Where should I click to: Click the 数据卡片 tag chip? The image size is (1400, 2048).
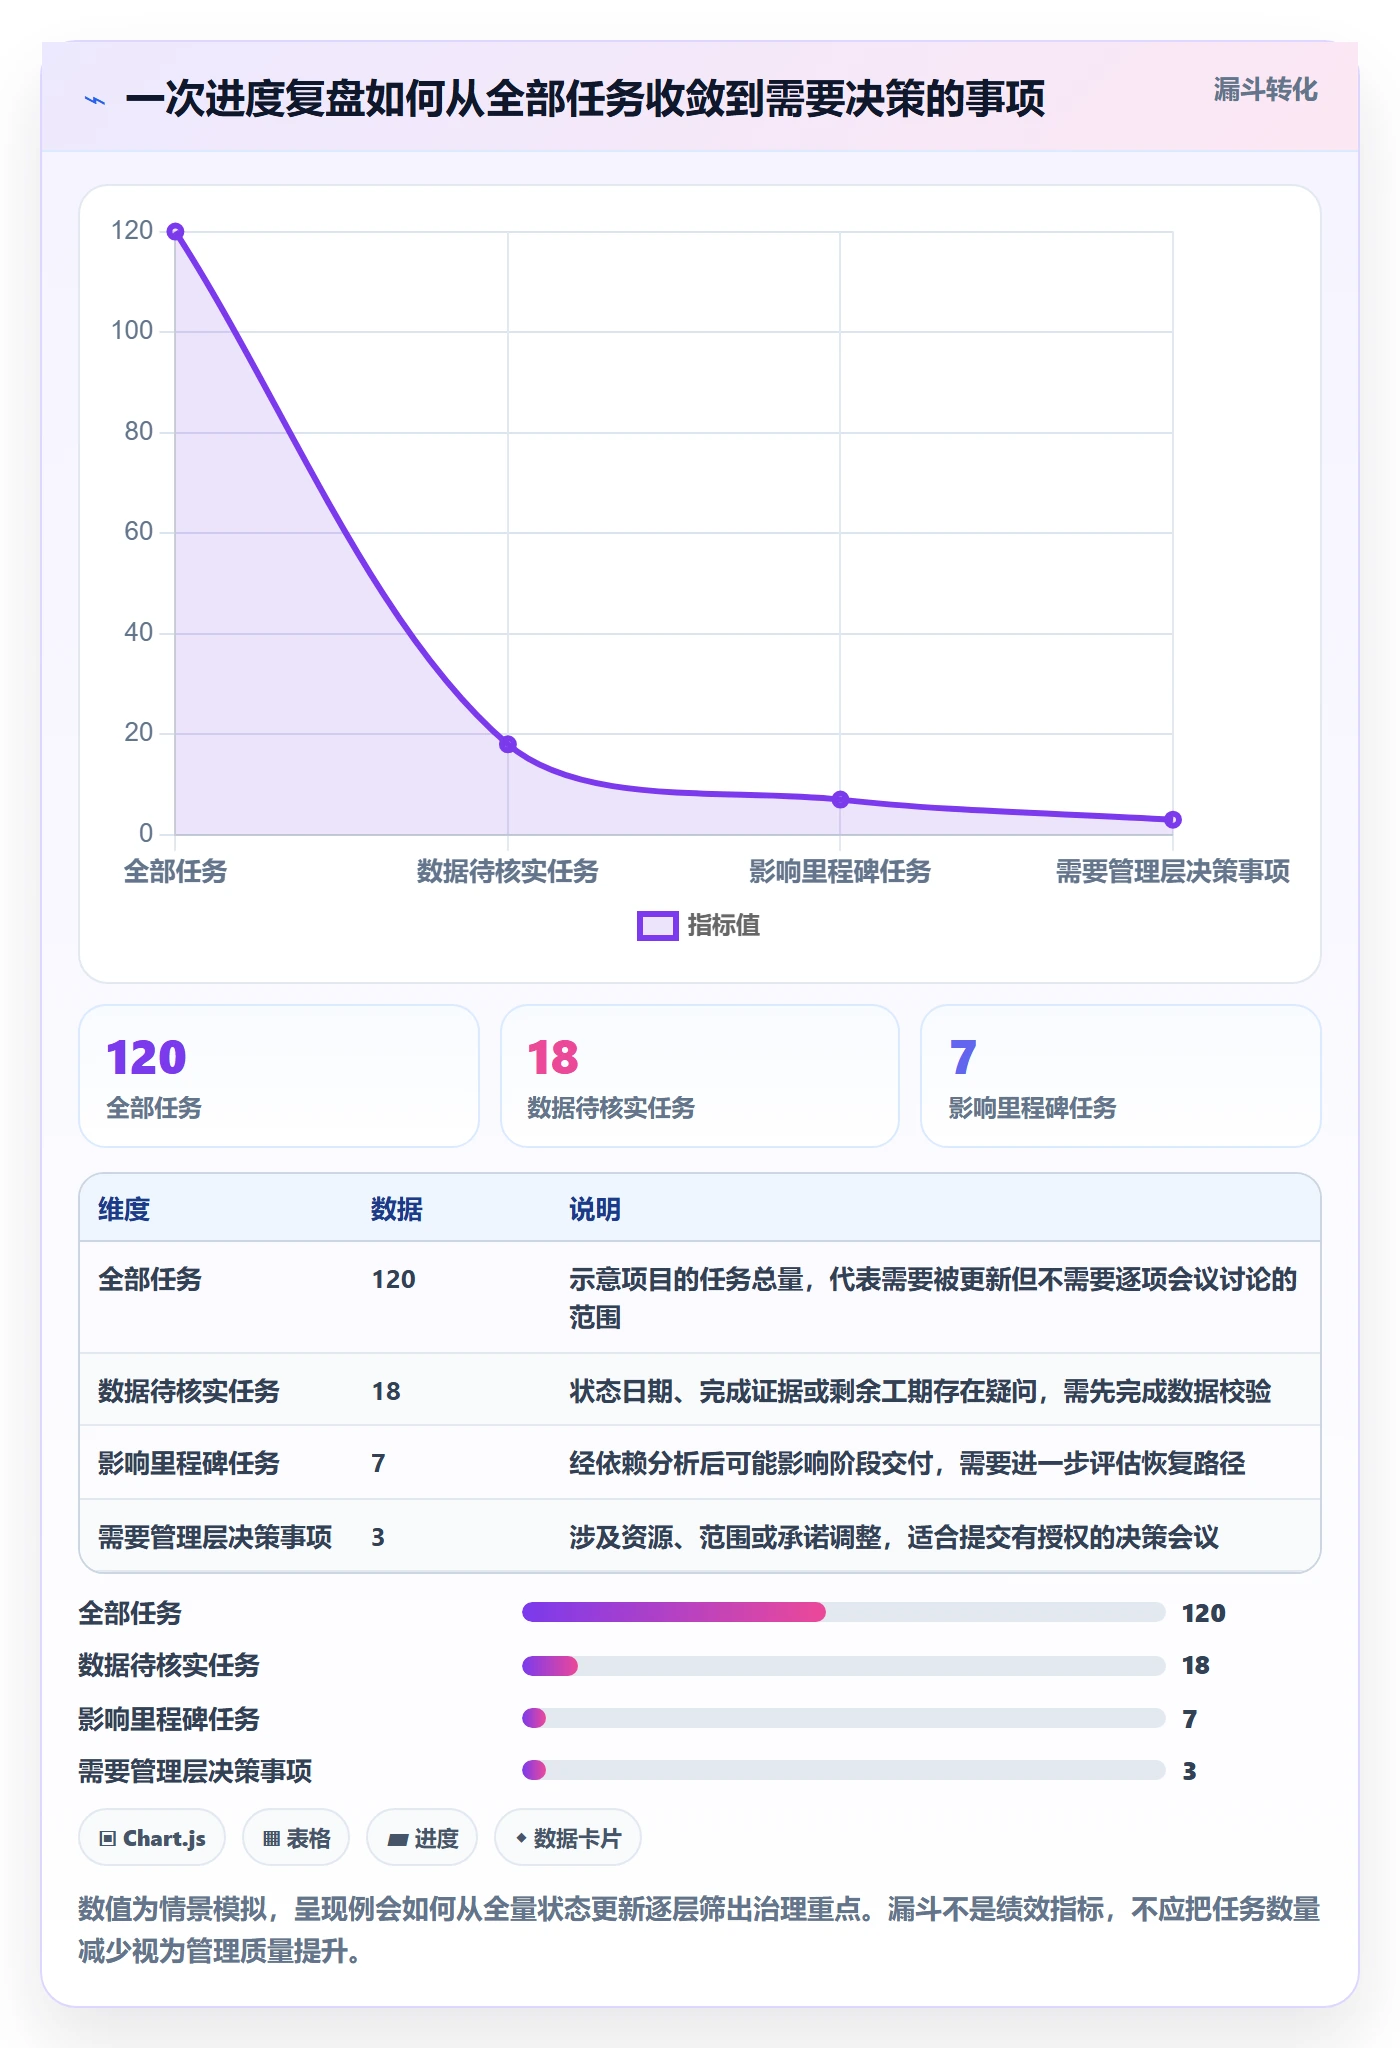pos(568,1838)
